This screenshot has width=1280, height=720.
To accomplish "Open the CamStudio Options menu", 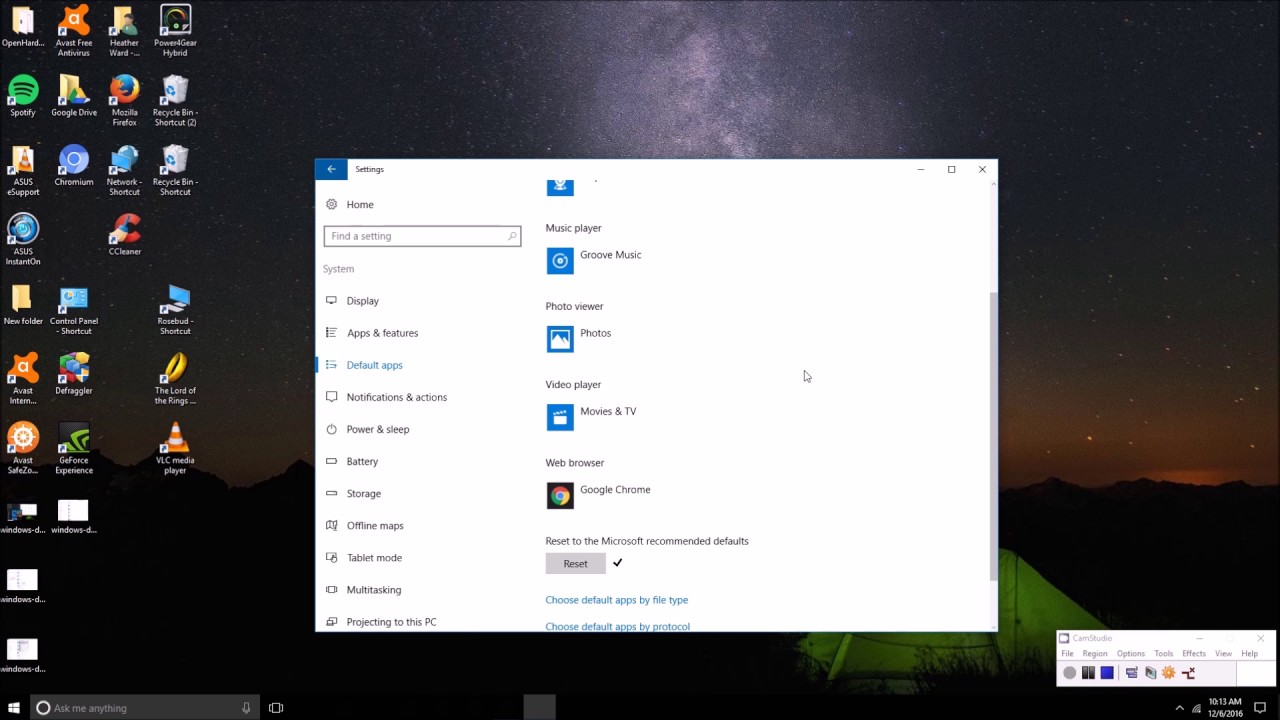I will (1131, 654).
